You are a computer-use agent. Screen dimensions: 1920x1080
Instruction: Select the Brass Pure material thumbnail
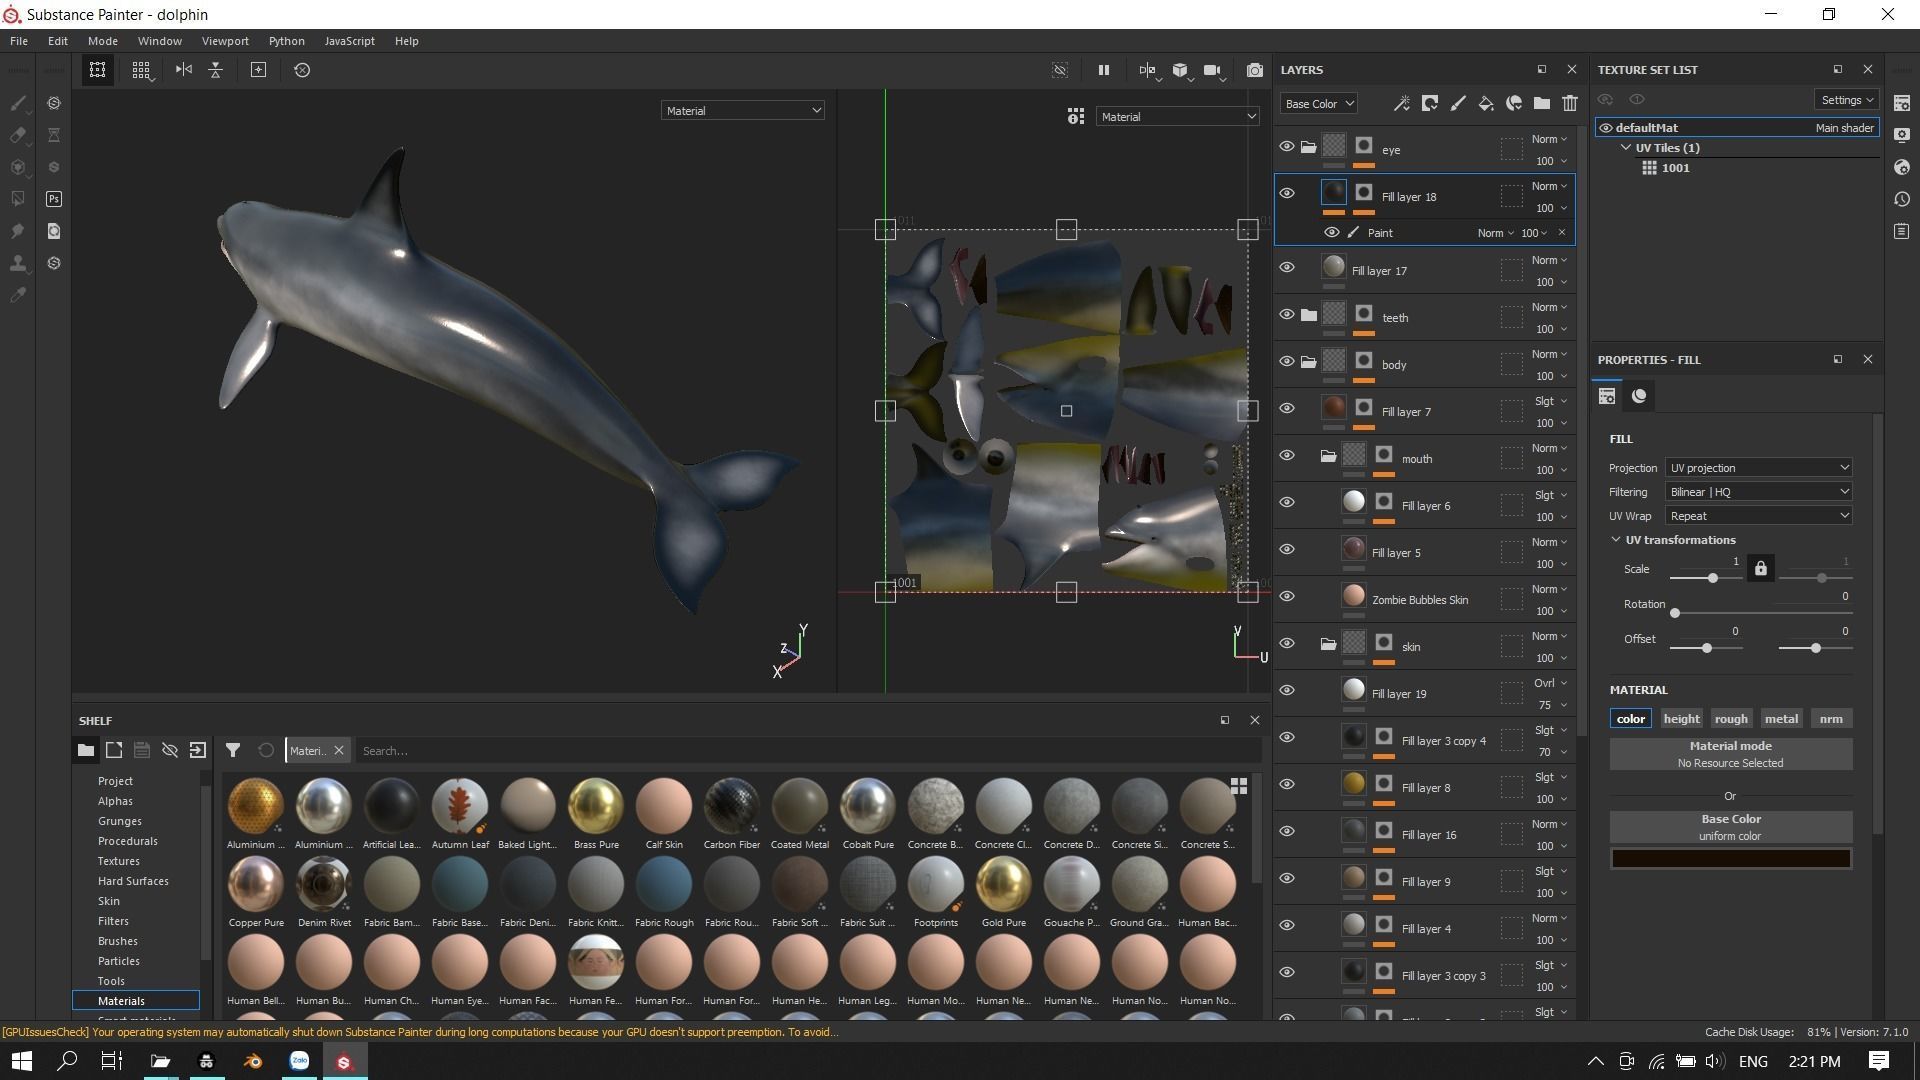(x=596, y=806)
